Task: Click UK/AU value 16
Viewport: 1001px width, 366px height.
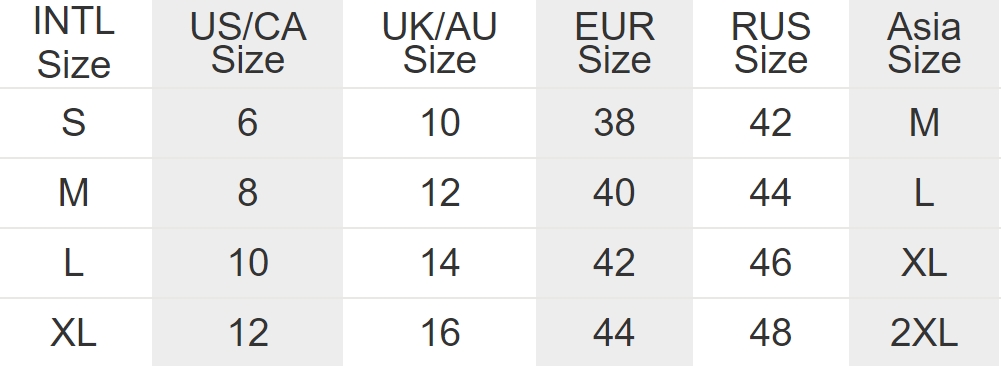Action: 439,333
